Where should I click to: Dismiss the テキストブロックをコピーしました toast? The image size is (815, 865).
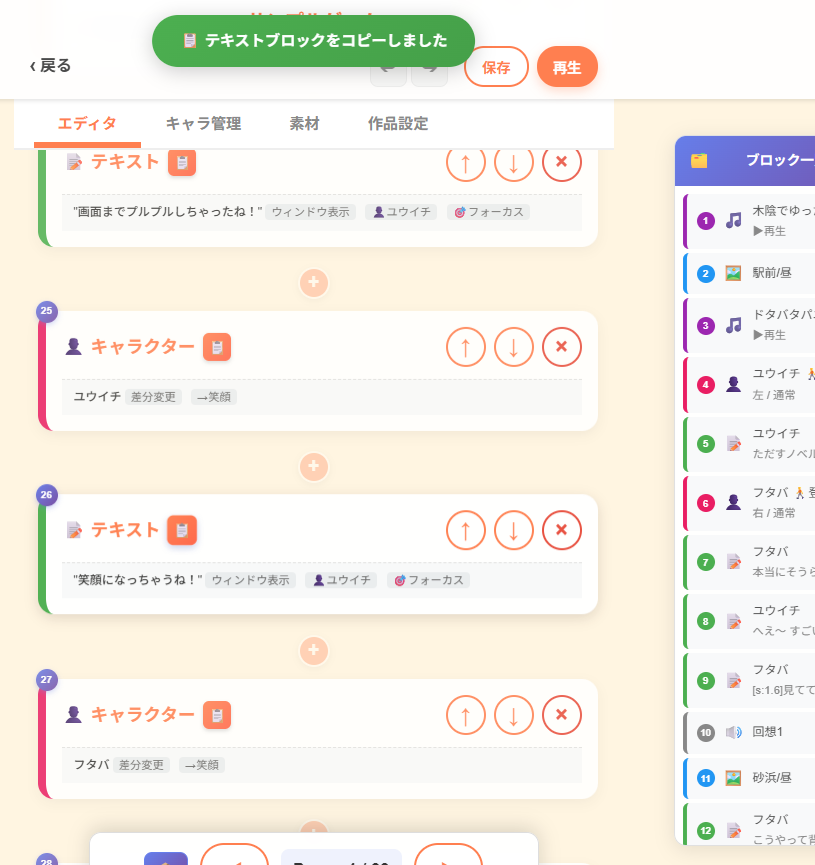pos(313,41)
